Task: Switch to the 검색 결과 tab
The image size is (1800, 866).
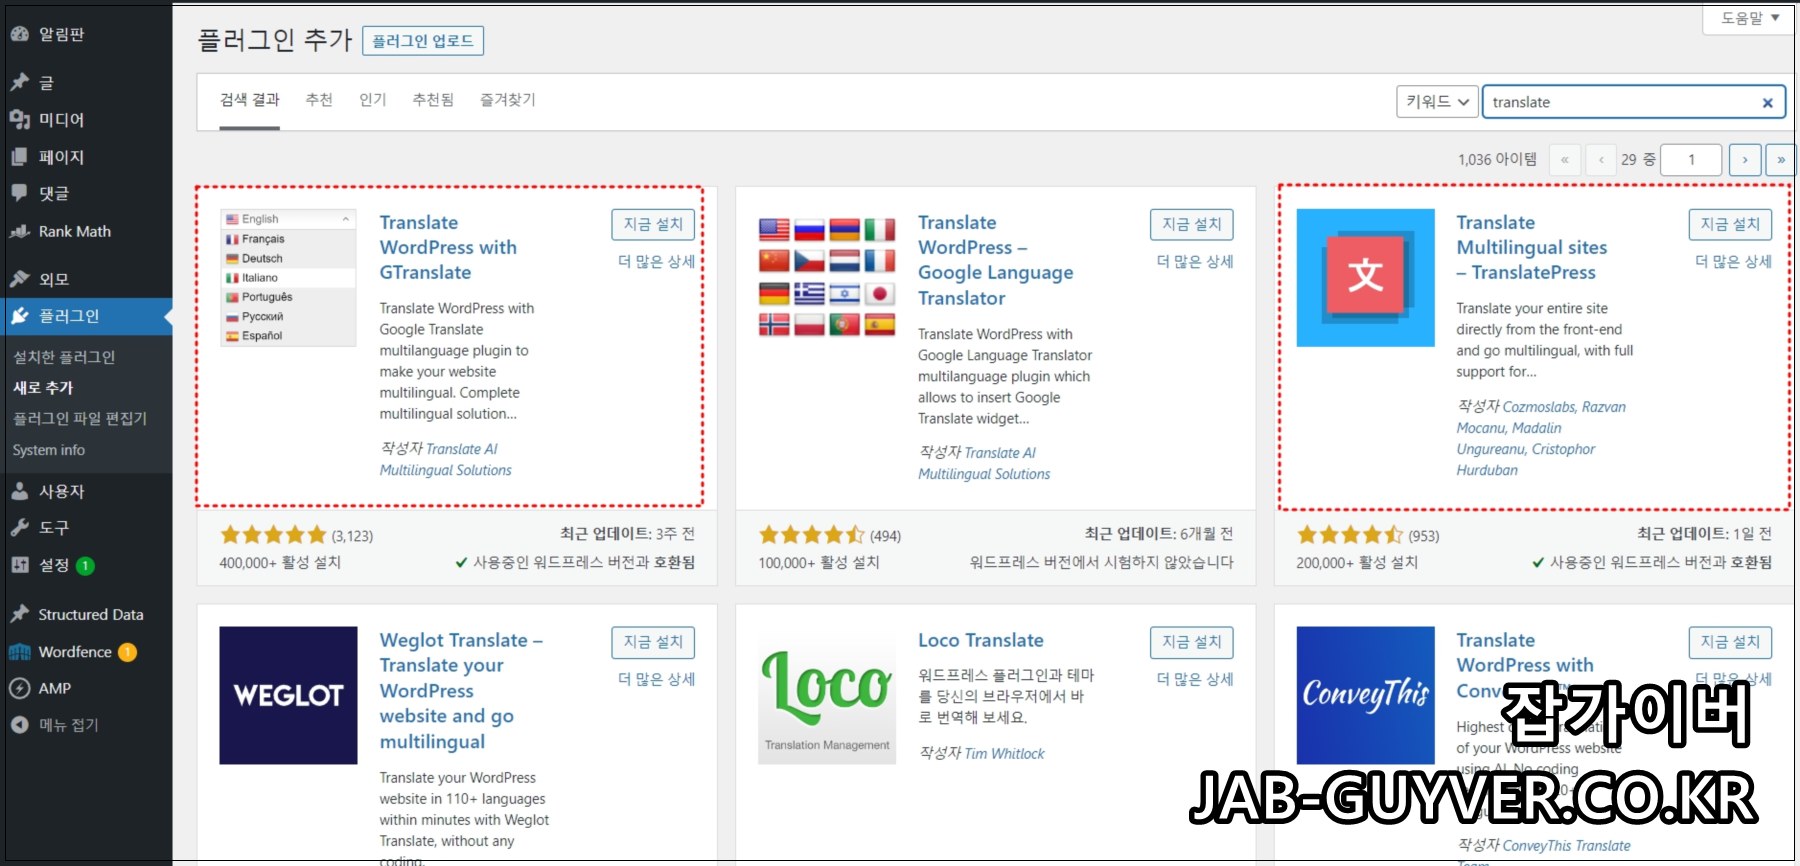Action: click(x=250, y=100)
